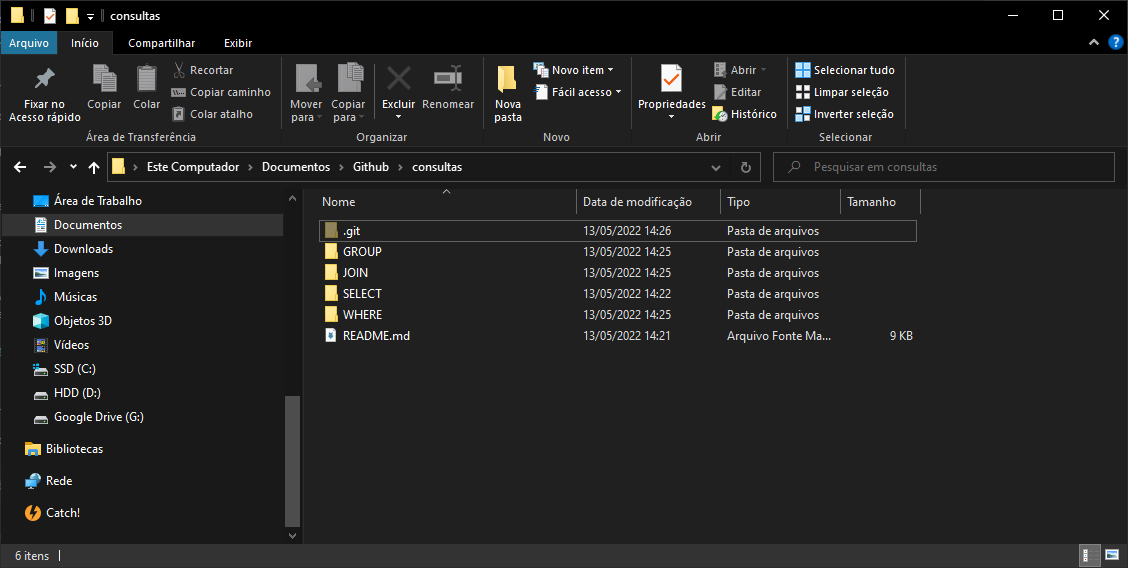Go up one folder level
Image resolution: width=1128 pixels, height=568 pixels.
click(x=94, y=167)
